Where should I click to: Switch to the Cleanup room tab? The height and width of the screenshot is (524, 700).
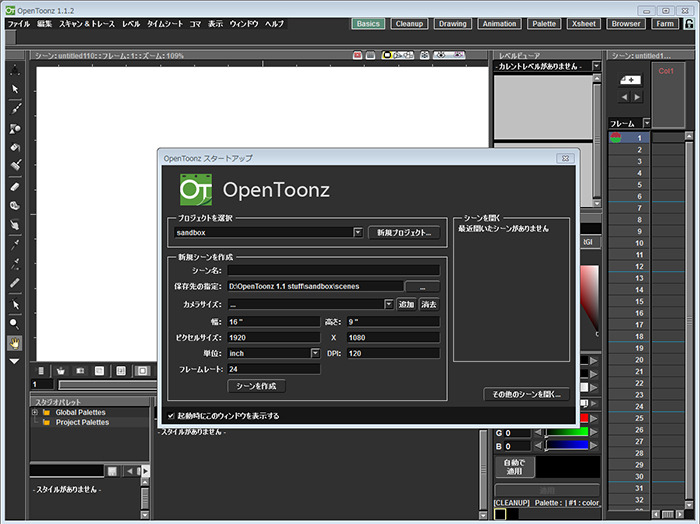409,24
